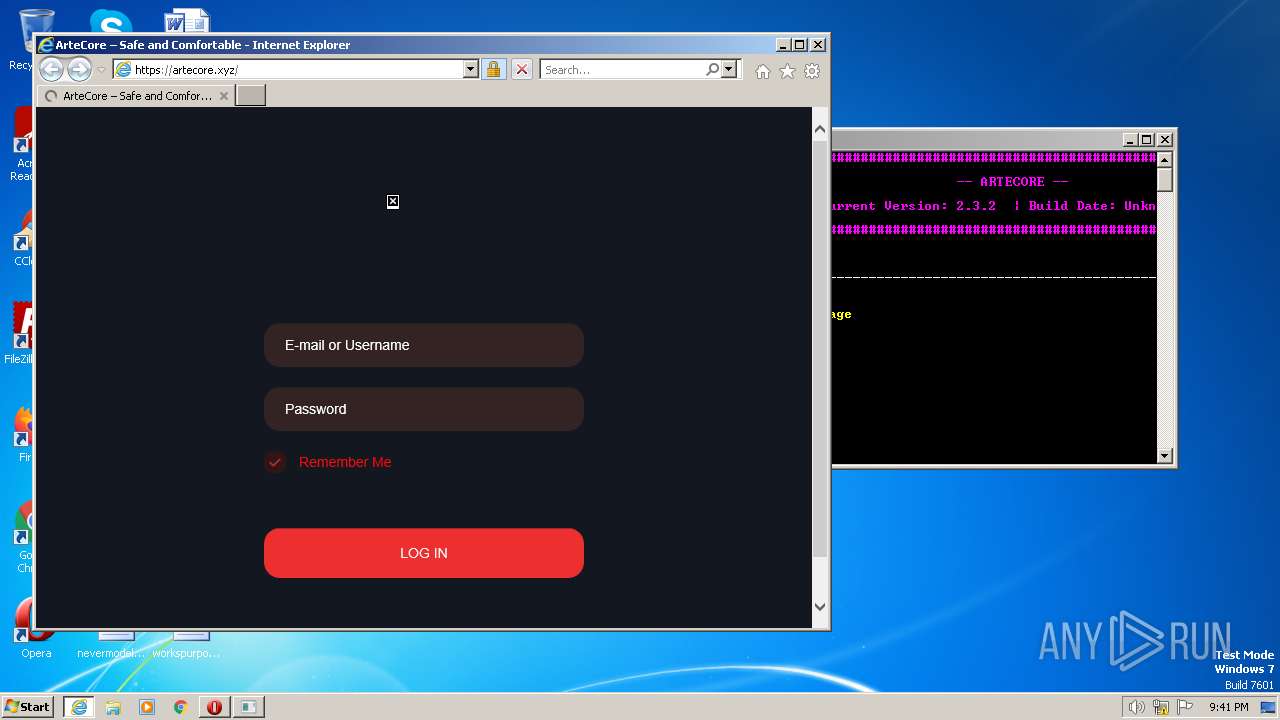Open the workspurpo desktop file
This screenshot has height=720, width=1280.
186,645
